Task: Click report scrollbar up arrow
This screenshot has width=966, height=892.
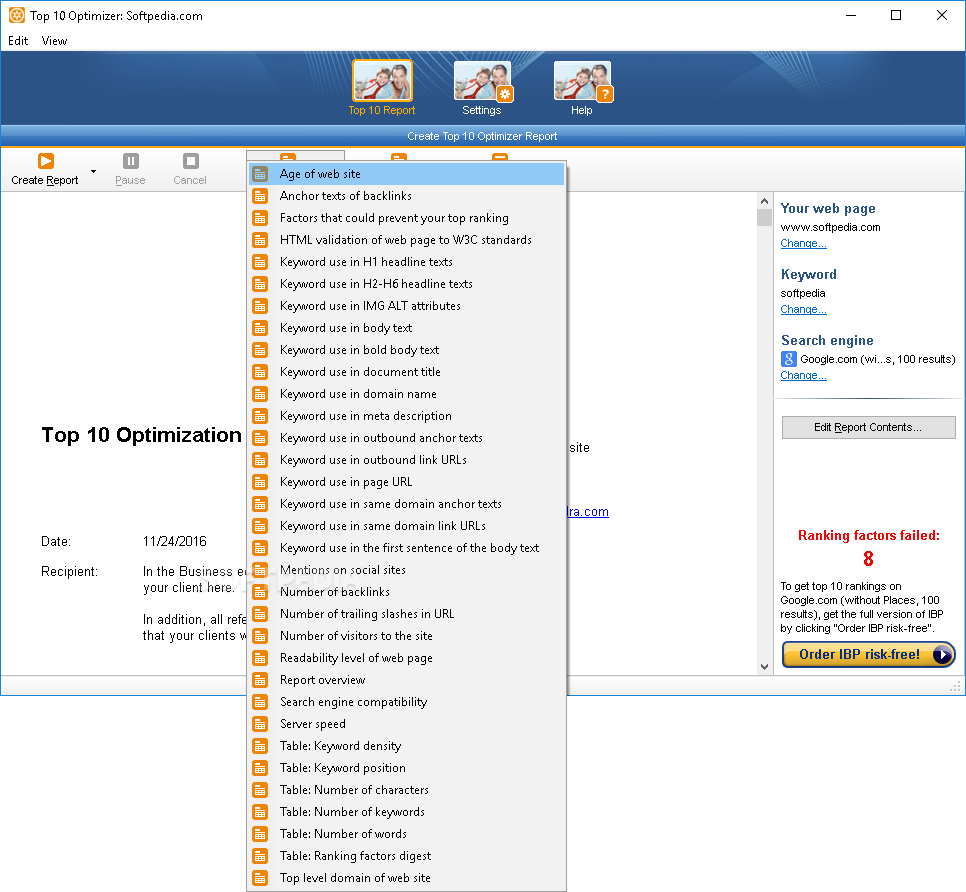Action: [764, 201]
